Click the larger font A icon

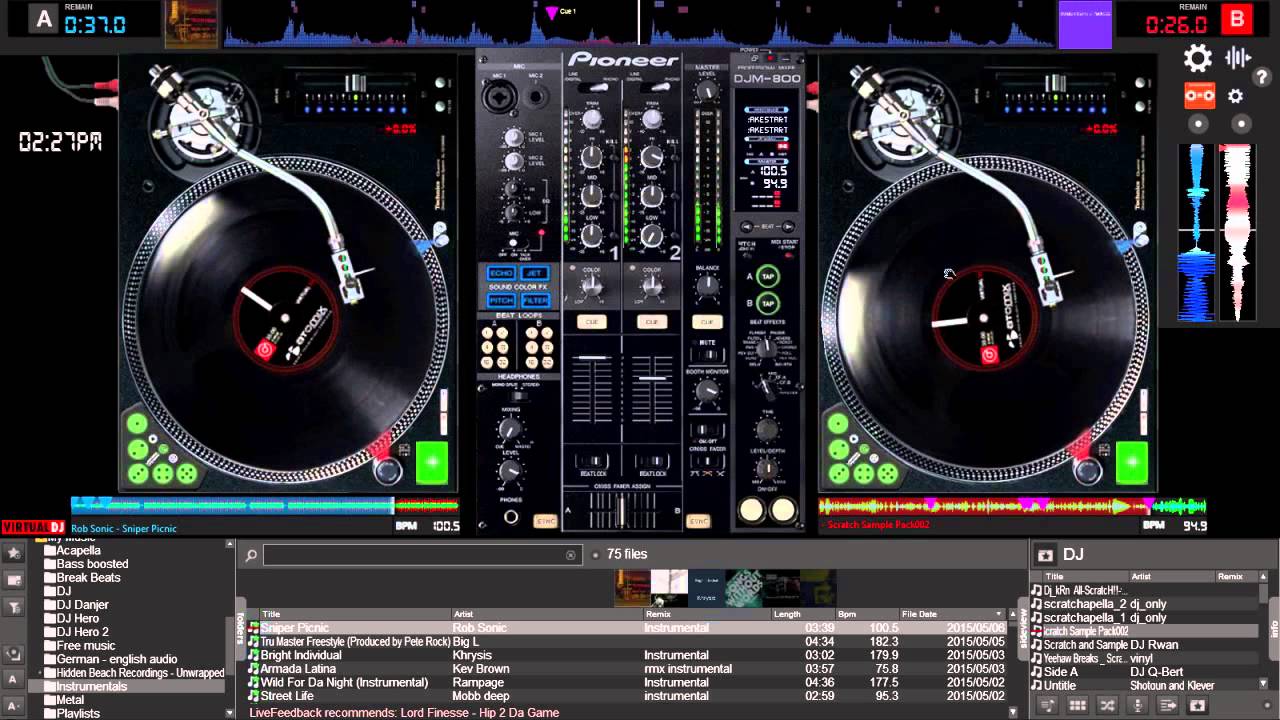tap(14, 680)
